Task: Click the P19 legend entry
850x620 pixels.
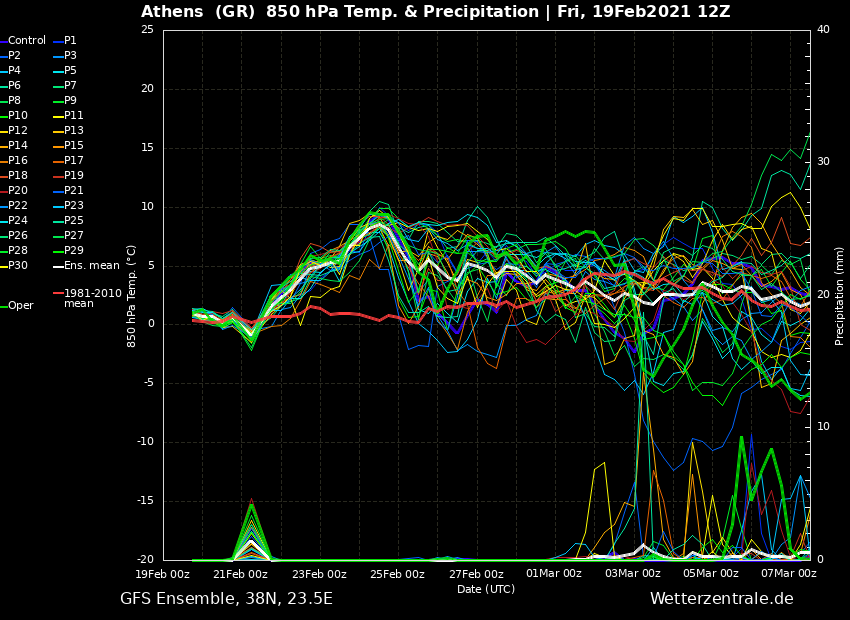Action: pyautogui.click(x=74, y=176)
